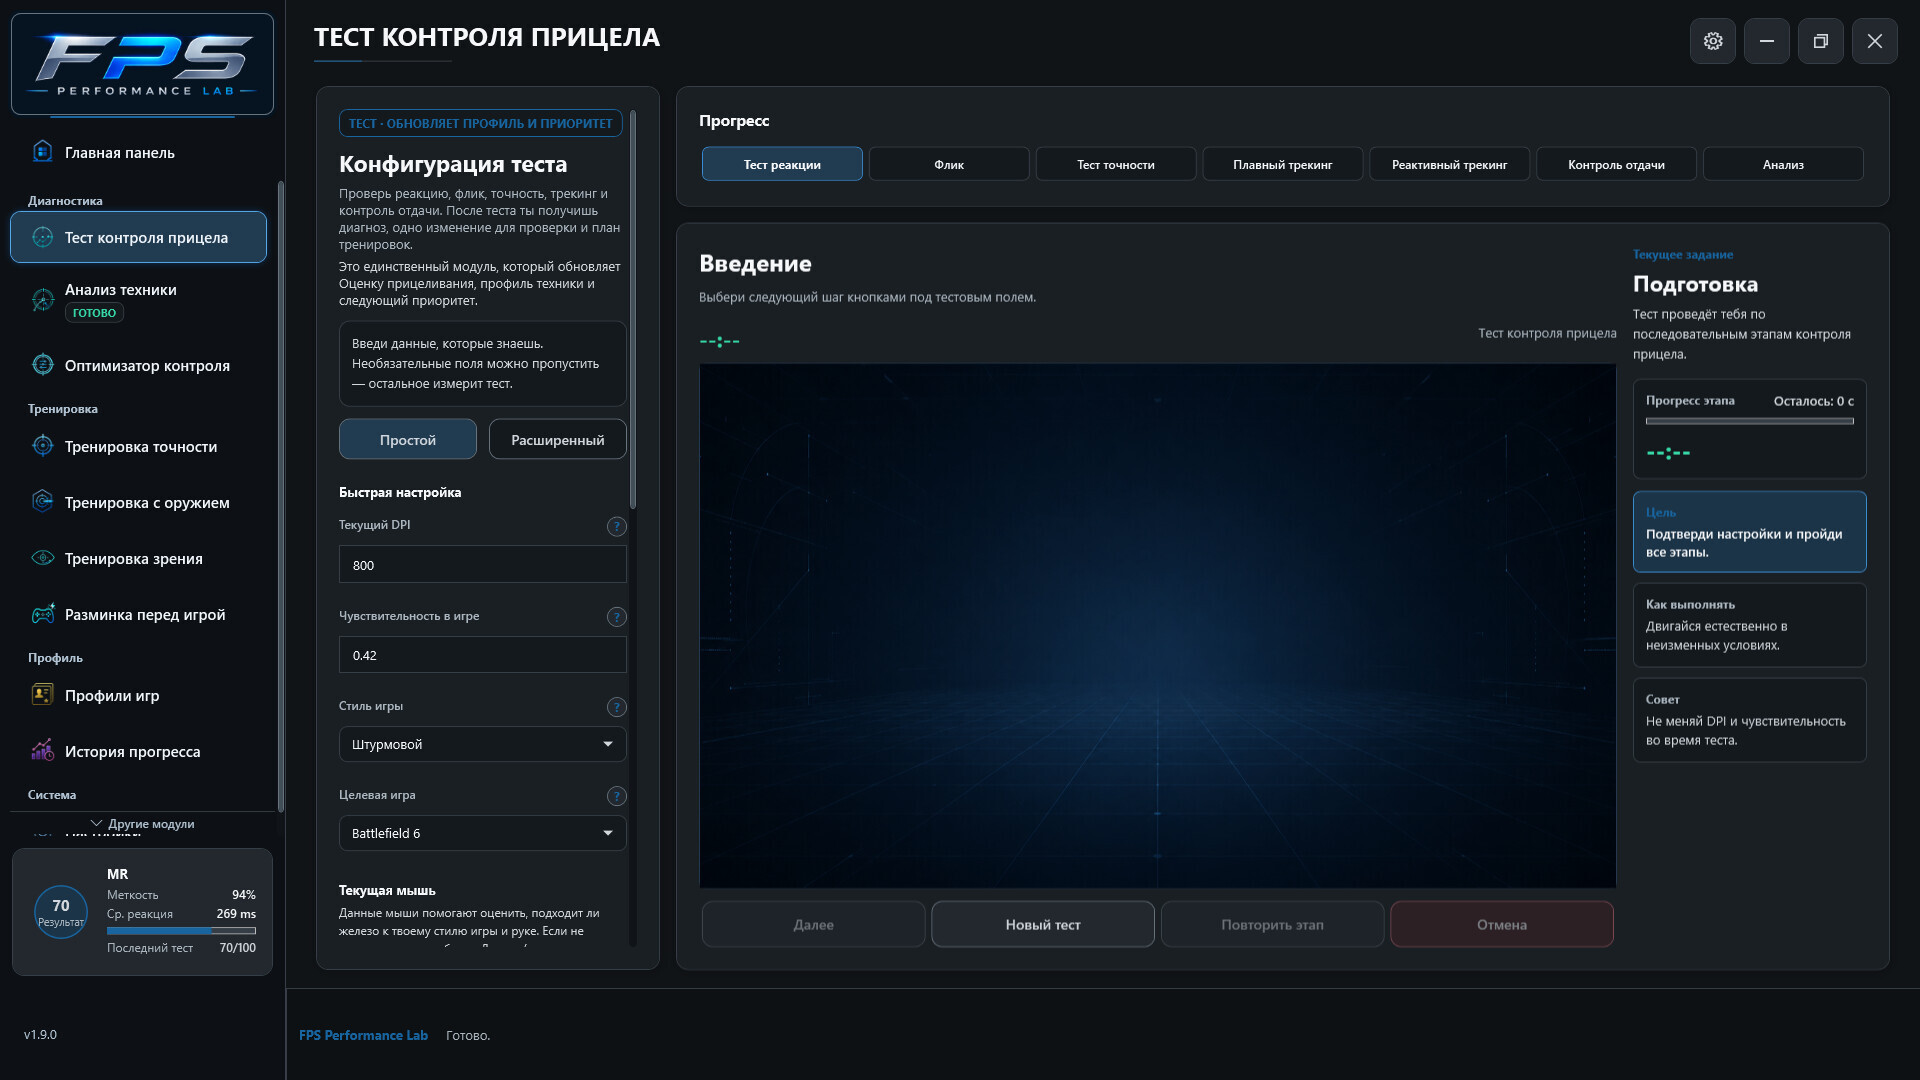Click the FPS Performance Lab status link
This screenshot has height=1080, width=1920.
tap(363, 1035)
